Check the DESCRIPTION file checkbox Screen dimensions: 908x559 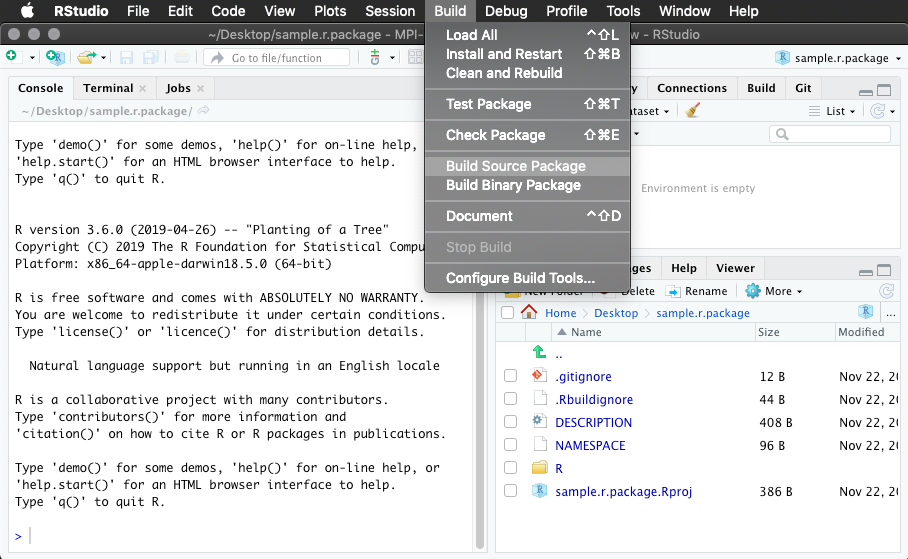coord(510,422)
